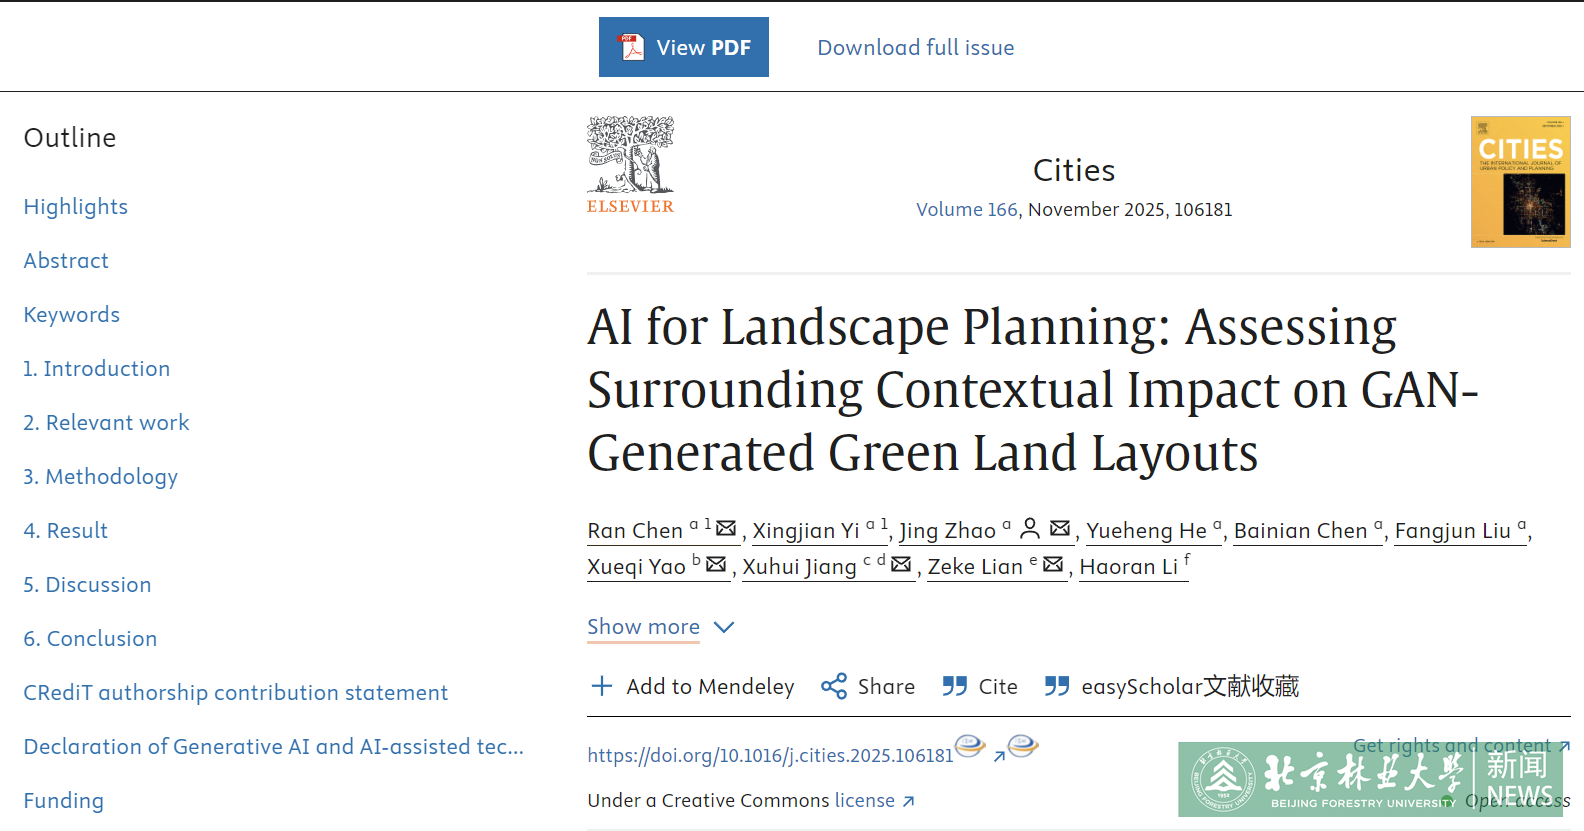
Task: Click the Share icon
Action: (834, 686)
